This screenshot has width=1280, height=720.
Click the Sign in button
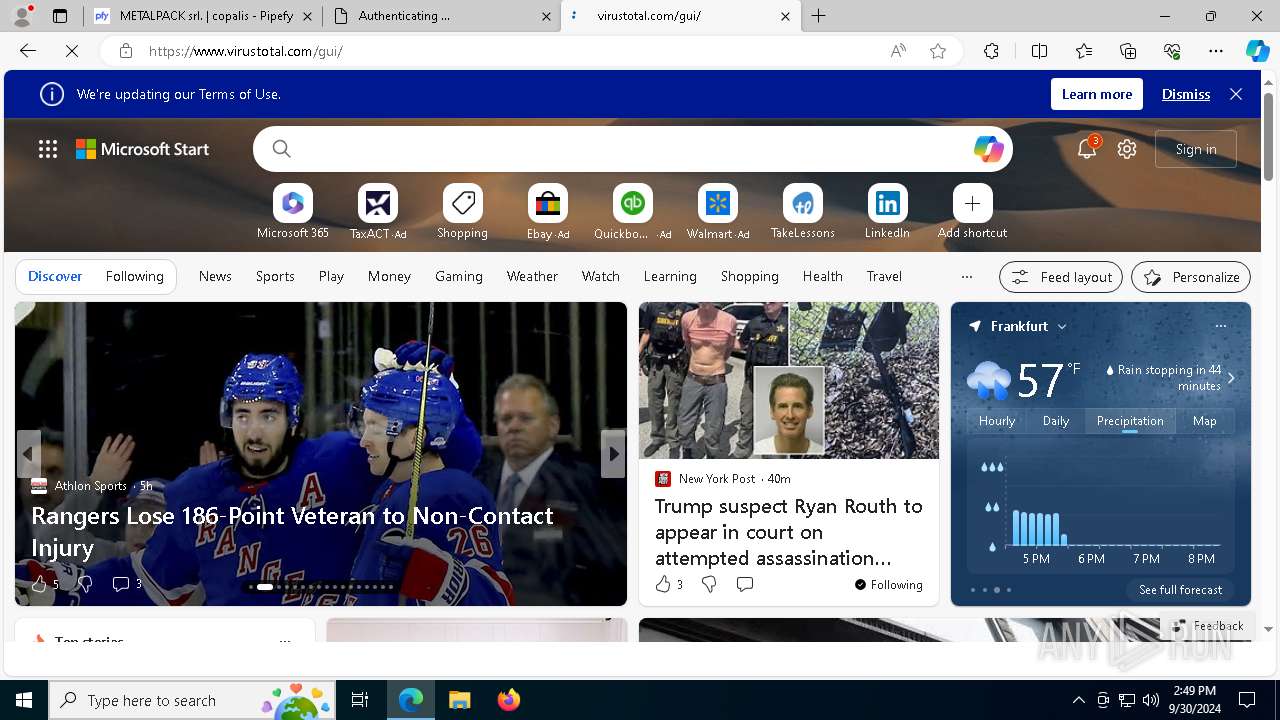coord(1196,149)
